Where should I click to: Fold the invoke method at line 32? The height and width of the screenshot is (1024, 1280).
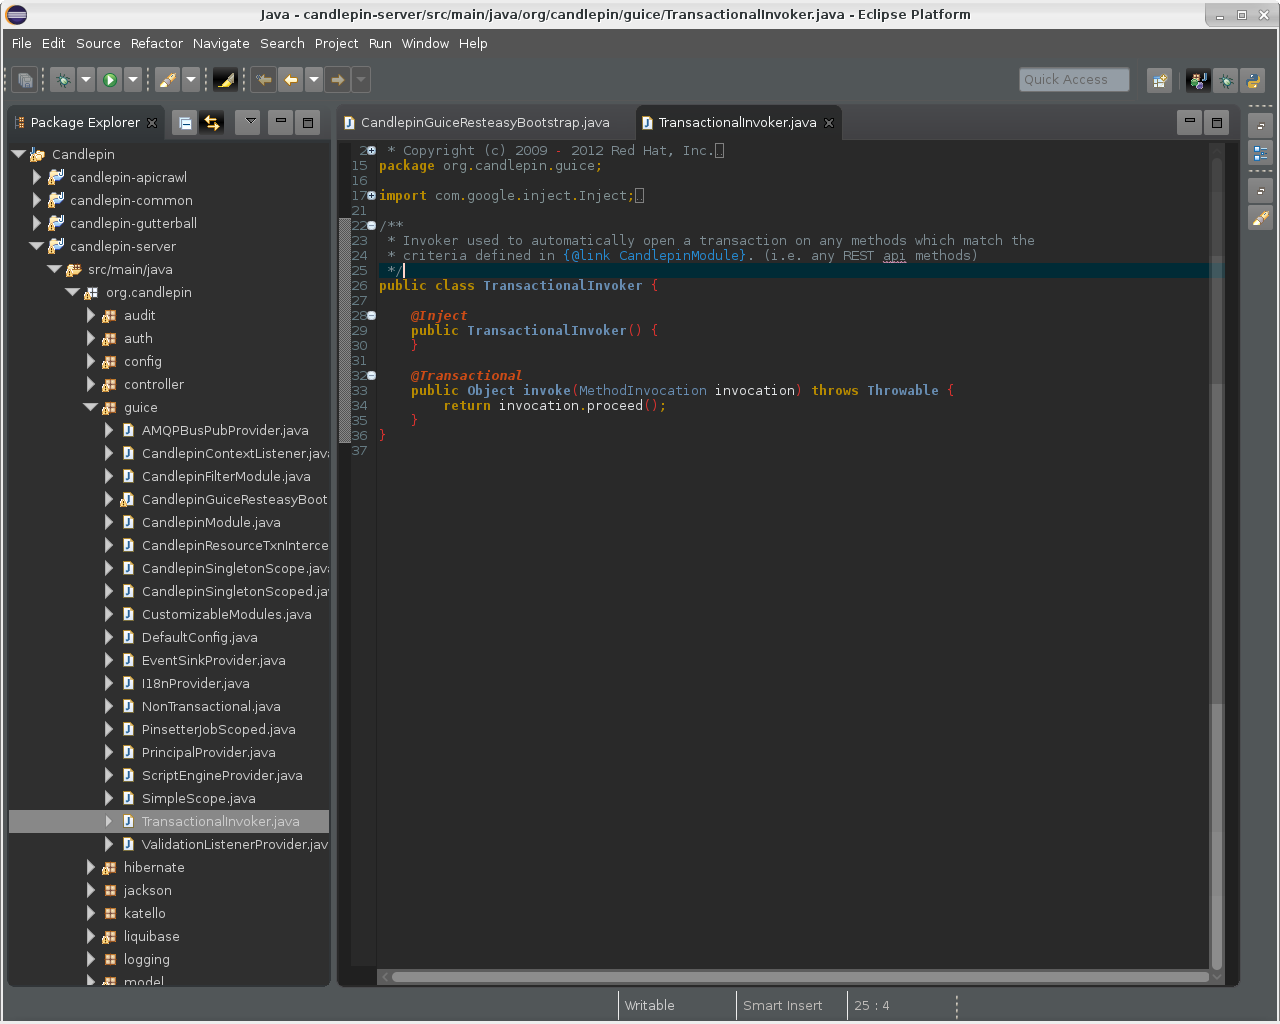tap(371, 376)
